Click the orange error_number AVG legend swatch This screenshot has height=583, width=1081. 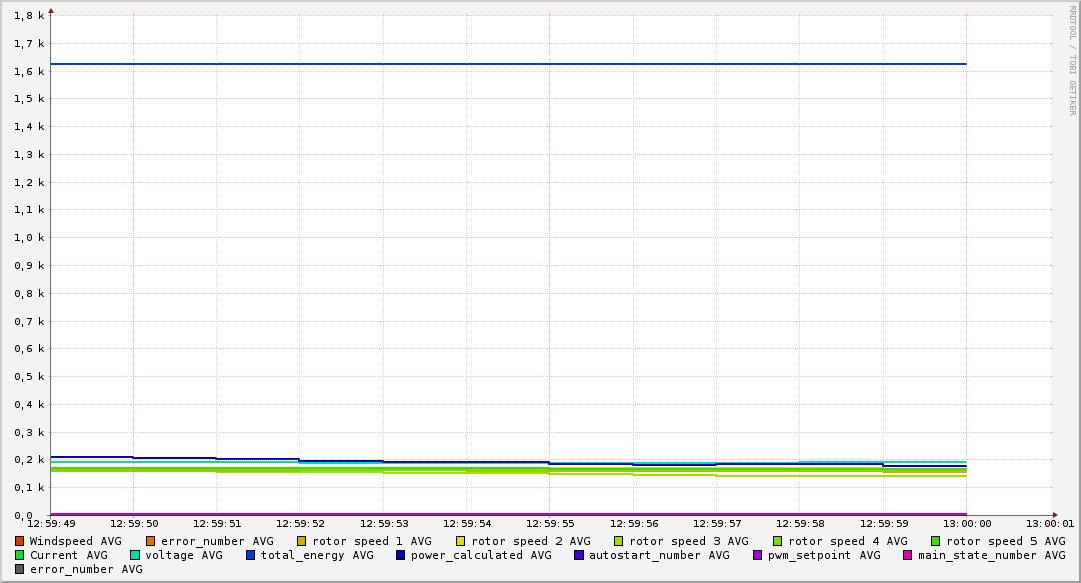tap(151, 541)
